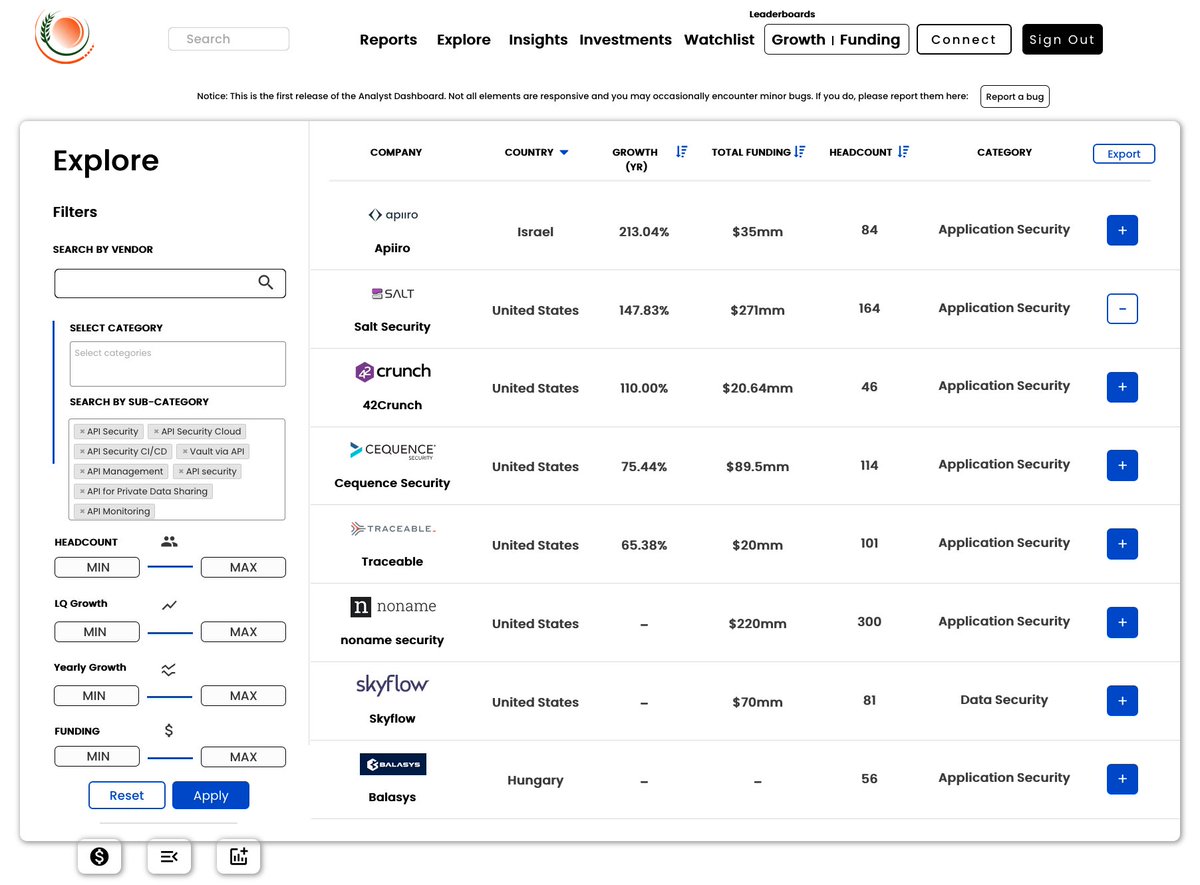Set LQ Growth MAX field
The width and height of the screenshot is (1200, 885).
pyautogui.click(x=243, y=632)
